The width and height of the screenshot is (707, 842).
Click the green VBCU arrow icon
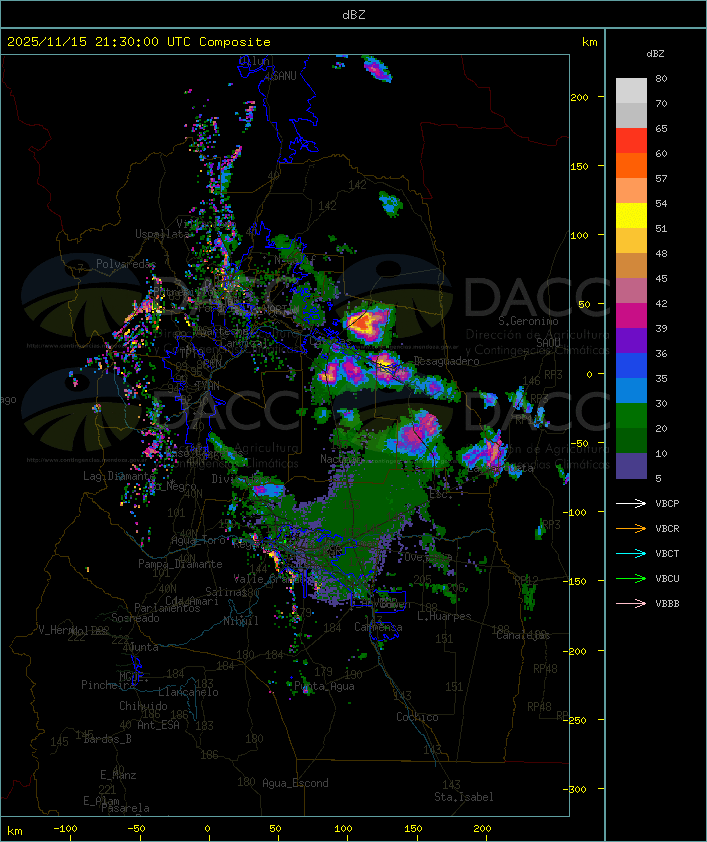coord(631,578)
